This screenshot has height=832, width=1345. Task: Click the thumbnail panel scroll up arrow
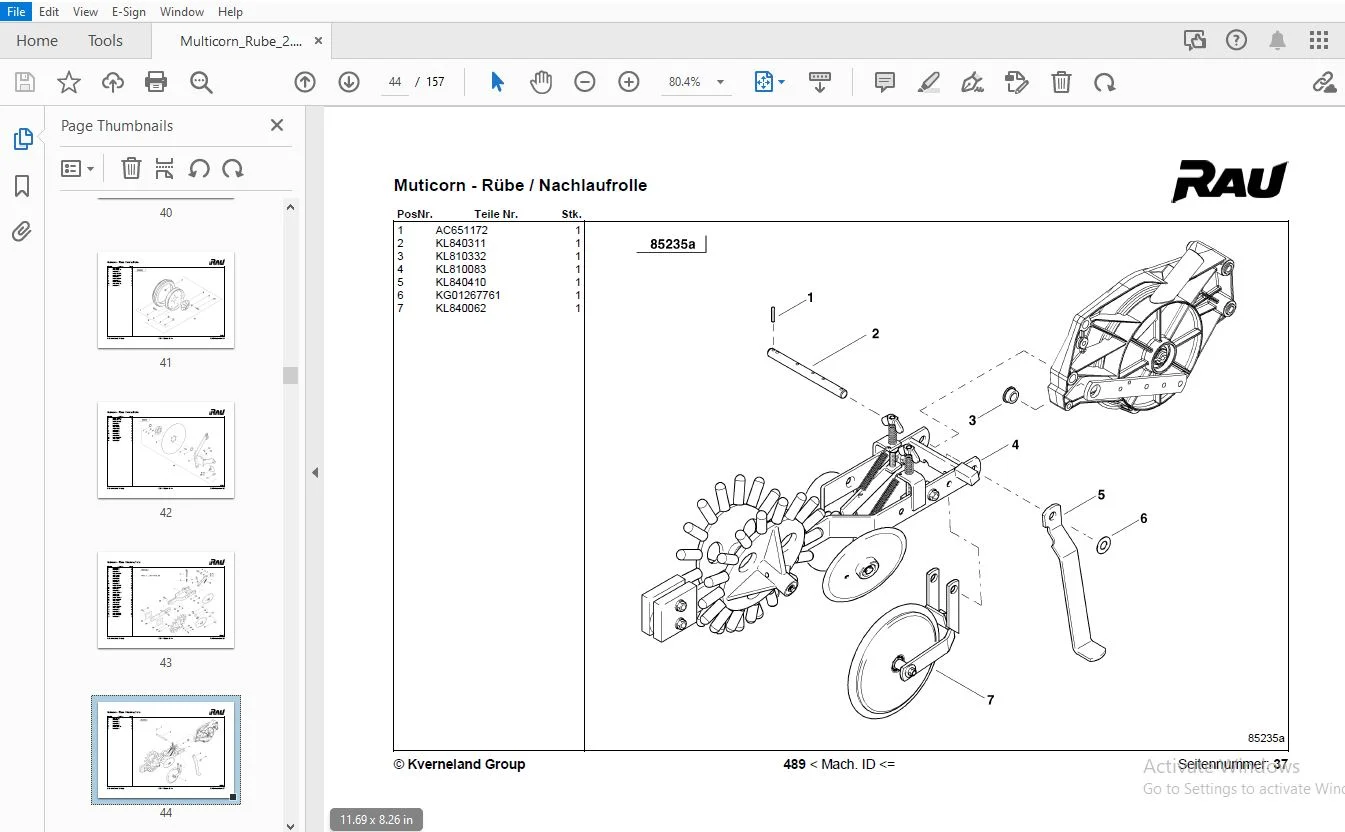pyautogui.click(x=290, y=208)
